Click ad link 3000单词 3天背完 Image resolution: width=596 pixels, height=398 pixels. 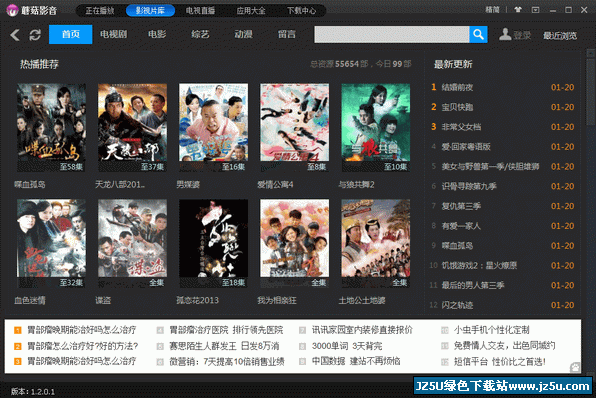(x=347, y=346)
